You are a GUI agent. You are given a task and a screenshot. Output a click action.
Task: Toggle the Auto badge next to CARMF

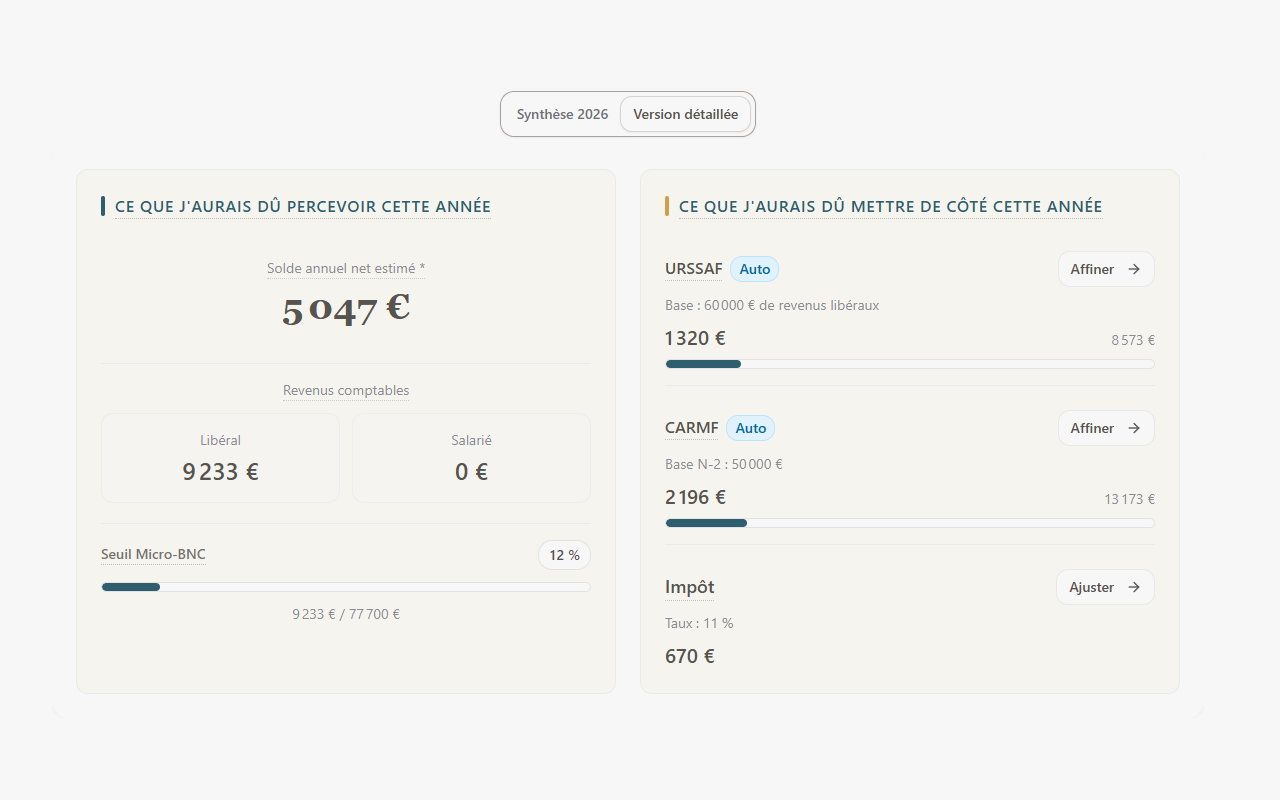coord(750,428)
